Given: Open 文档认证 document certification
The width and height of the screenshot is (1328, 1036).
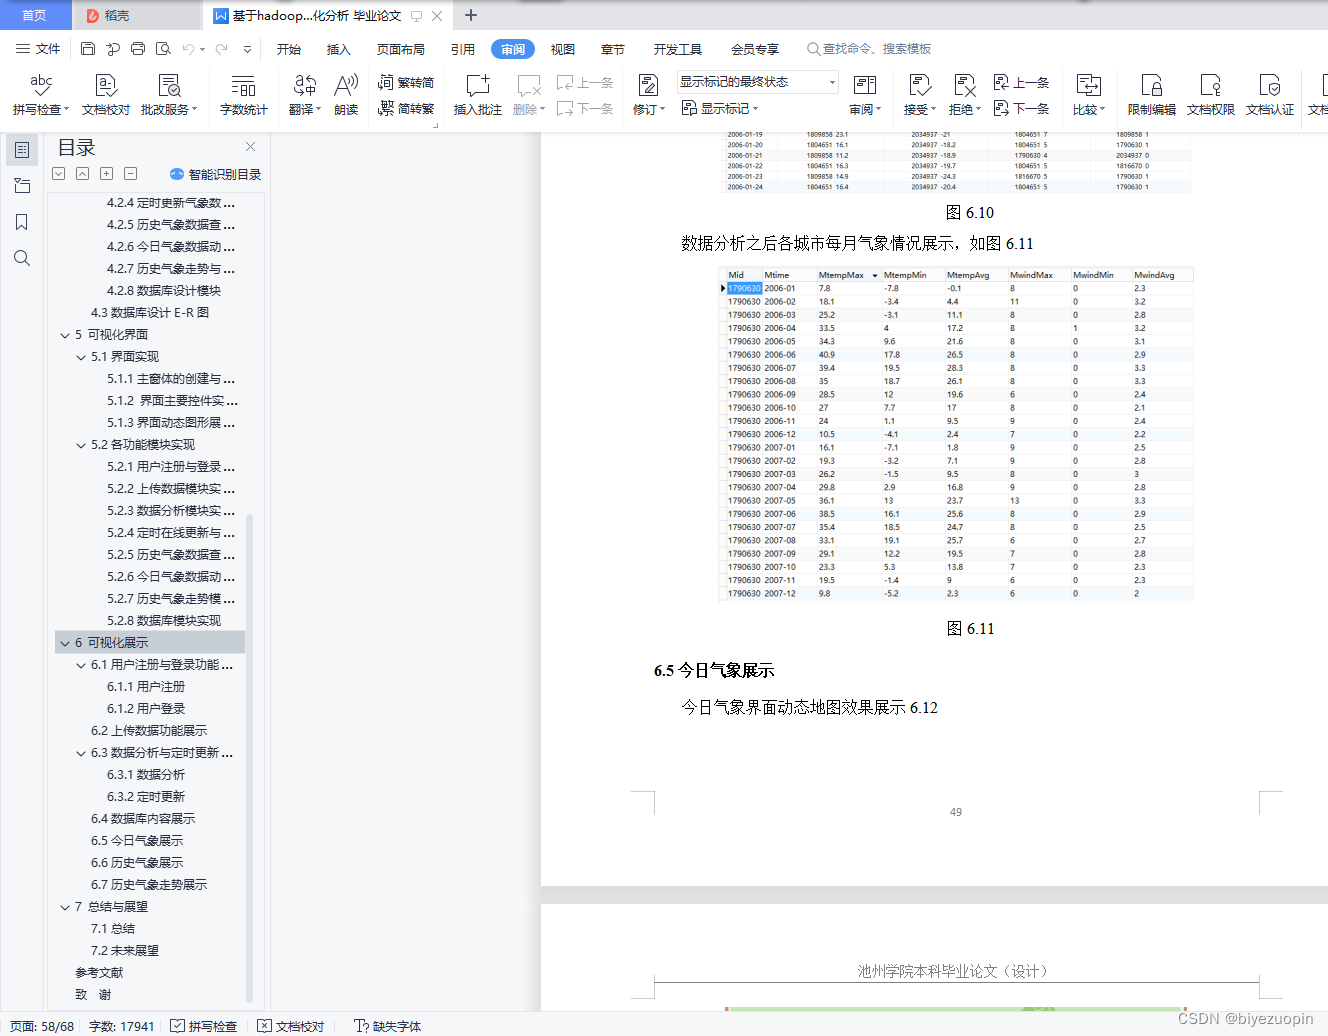Looking at the screenshot, I should coord(1270,95).
